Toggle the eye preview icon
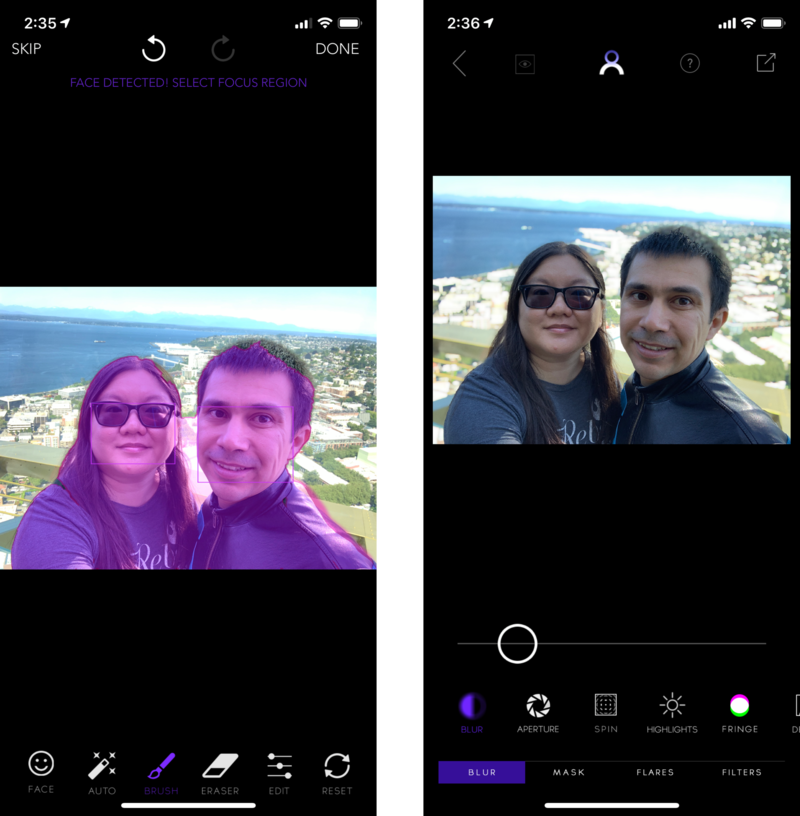 pos(525,64)
